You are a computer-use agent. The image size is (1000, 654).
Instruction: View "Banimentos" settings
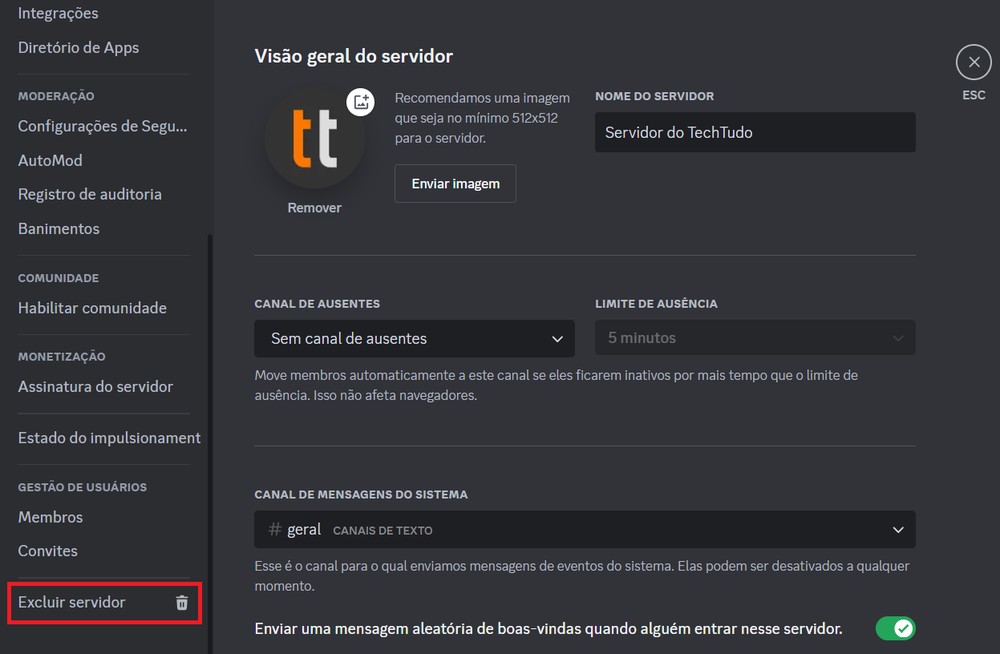[58, 228]
